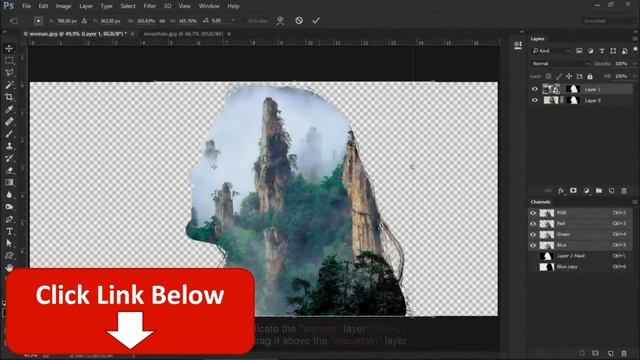Toggle lock all padlock icon
This screenshot has height=360, width=640.
coord(590,76)
